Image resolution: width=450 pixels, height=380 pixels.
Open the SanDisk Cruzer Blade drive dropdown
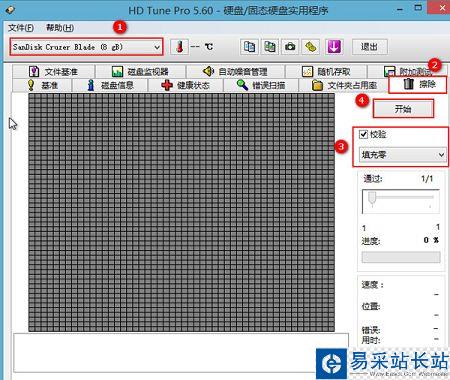tap(86, 47)
